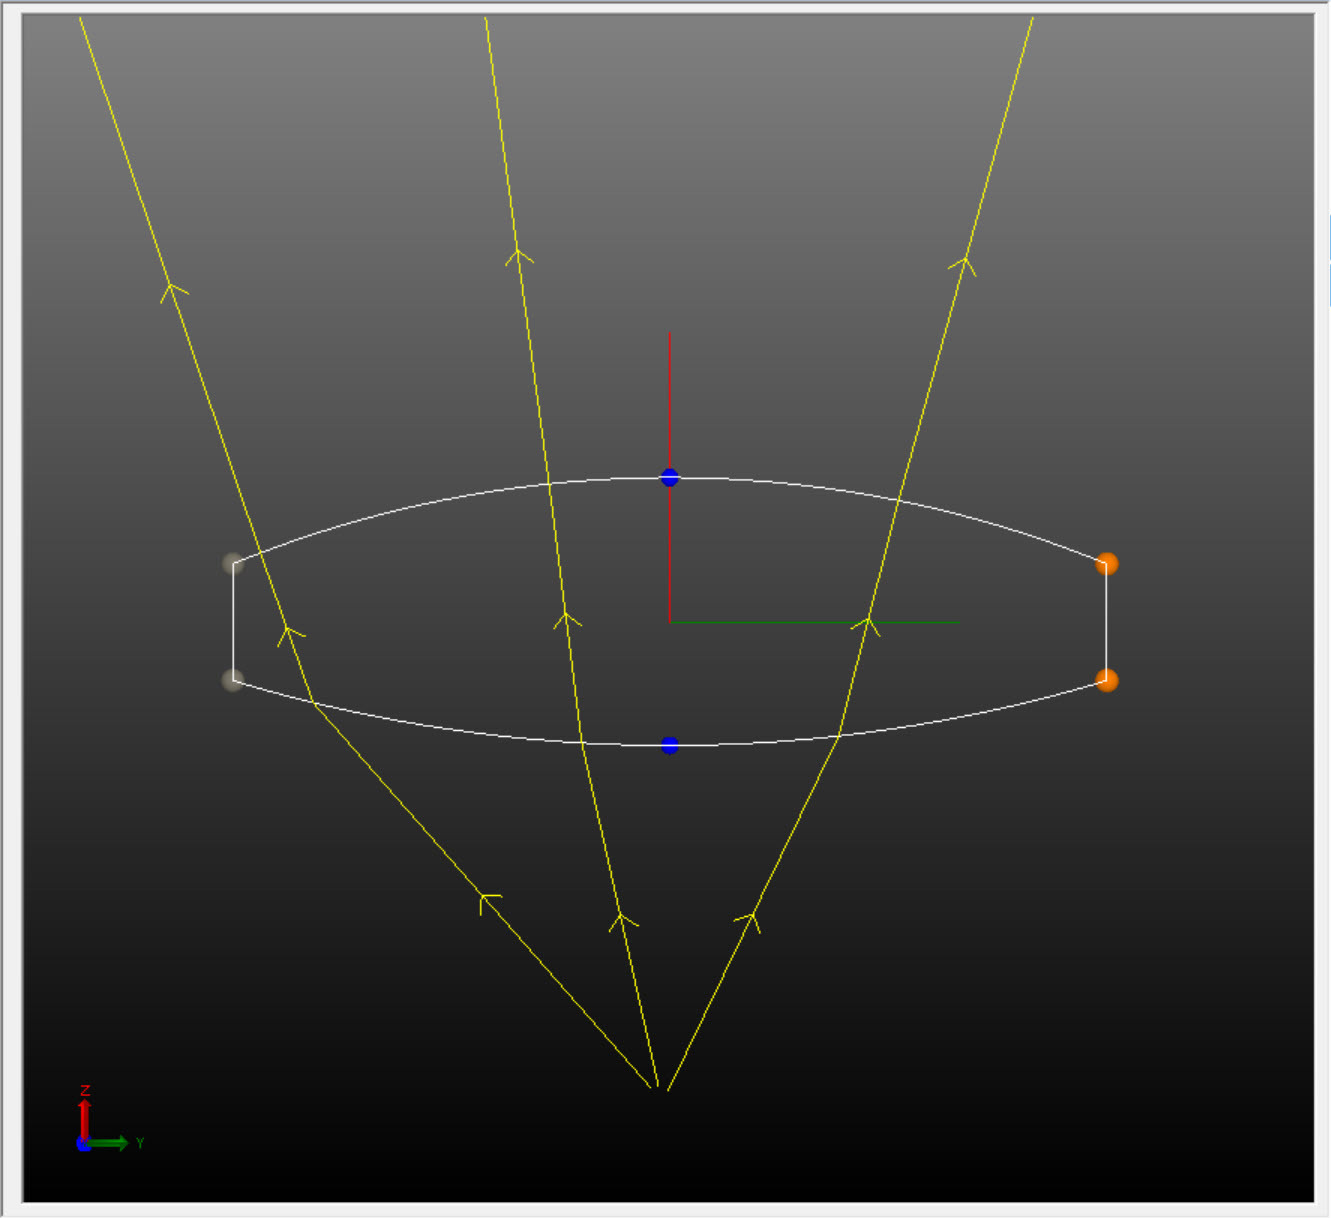Select the bottom blue vertex handle on the lens
This screenshot has width=1331, height=1218.
coord(668,742)
